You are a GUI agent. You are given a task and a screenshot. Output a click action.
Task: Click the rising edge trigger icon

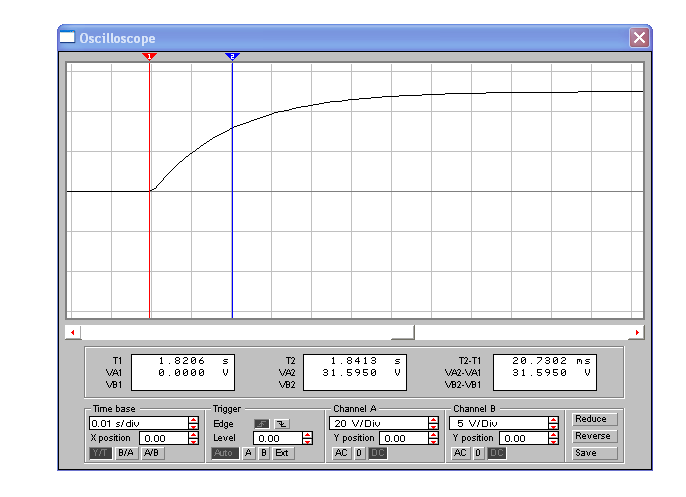coord(262,424)
